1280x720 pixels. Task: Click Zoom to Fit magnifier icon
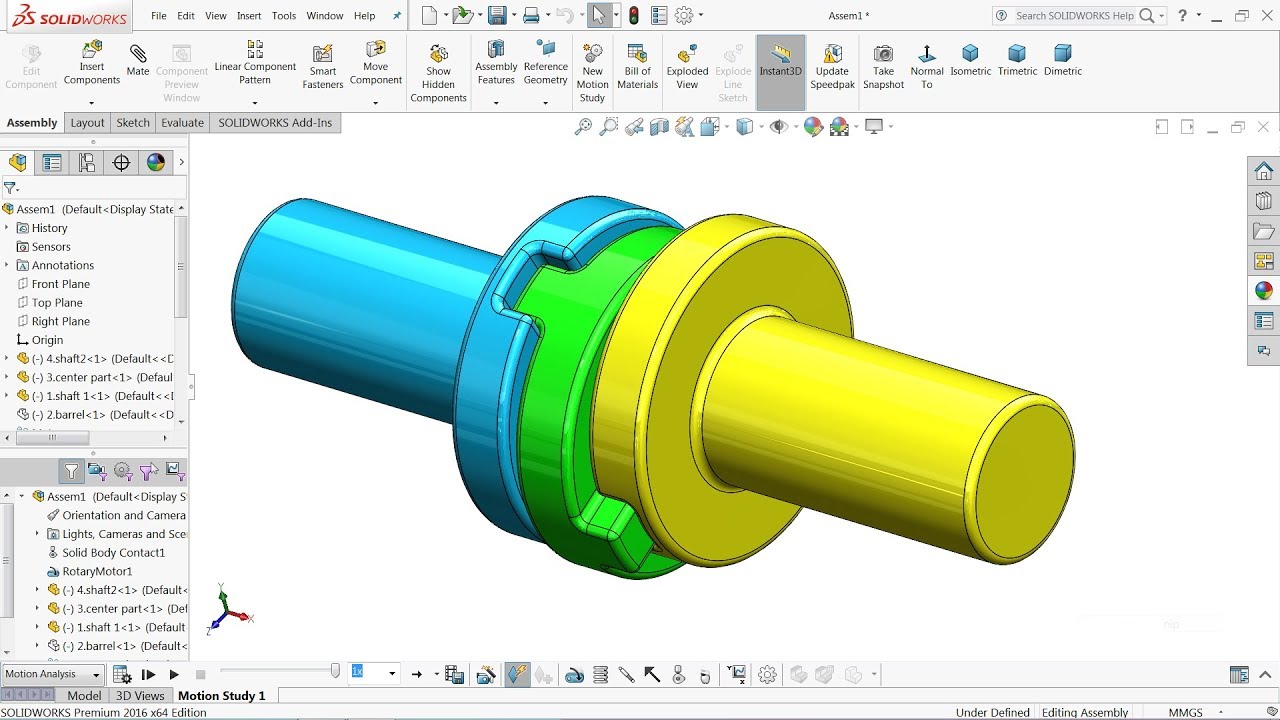[x=583, y=127]
